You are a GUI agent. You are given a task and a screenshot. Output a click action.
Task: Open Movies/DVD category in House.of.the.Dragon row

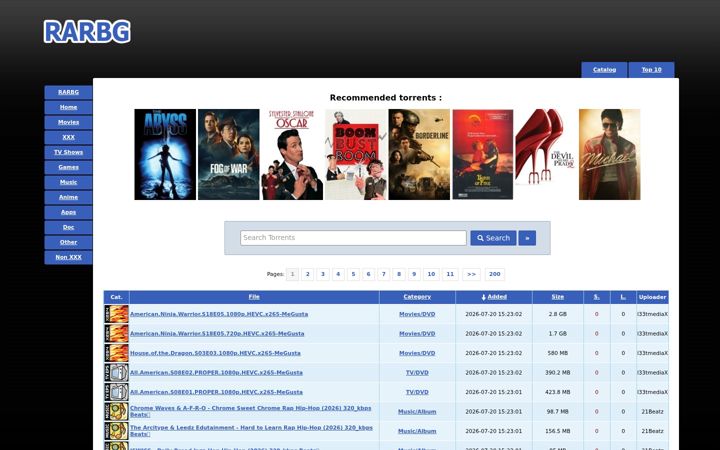click(417, 353)
